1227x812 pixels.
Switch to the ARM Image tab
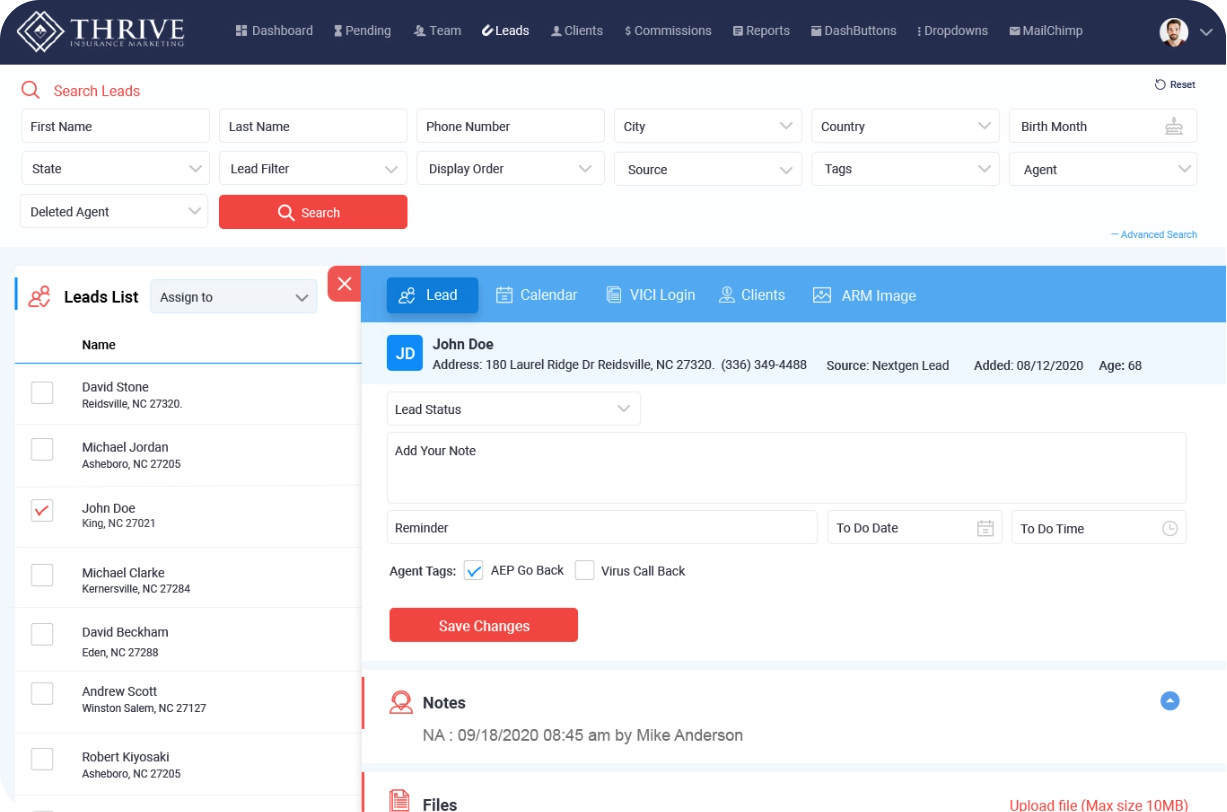point(864,295)
